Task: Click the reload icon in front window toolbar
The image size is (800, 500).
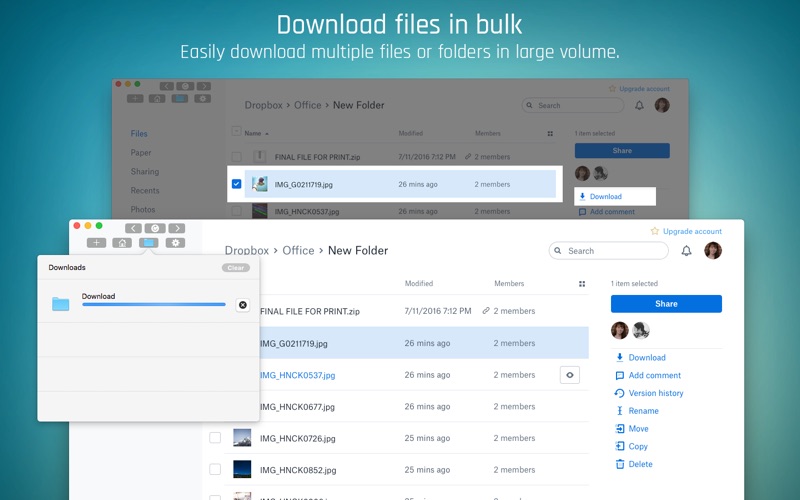Action: [155, 228]
